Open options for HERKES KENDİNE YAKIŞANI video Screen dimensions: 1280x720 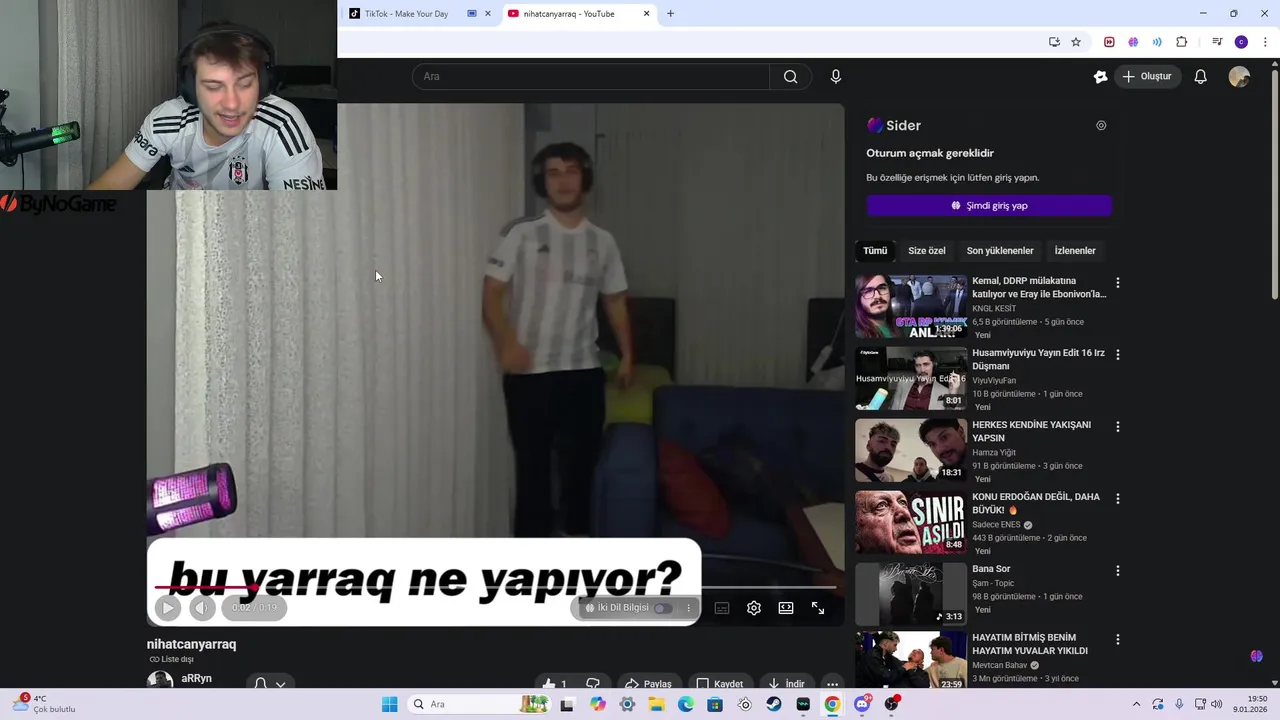point(1117,427)
